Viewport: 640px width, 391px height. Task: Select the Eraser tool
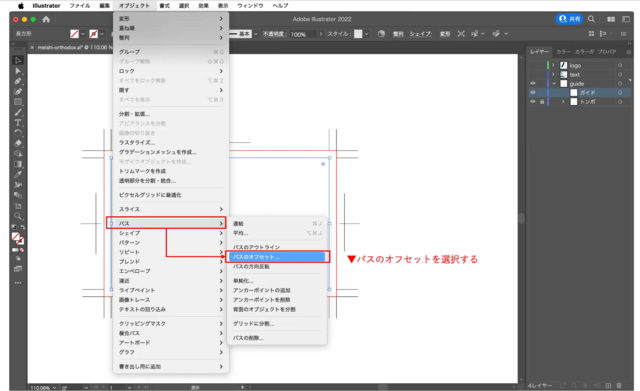(x=18, y=143)
